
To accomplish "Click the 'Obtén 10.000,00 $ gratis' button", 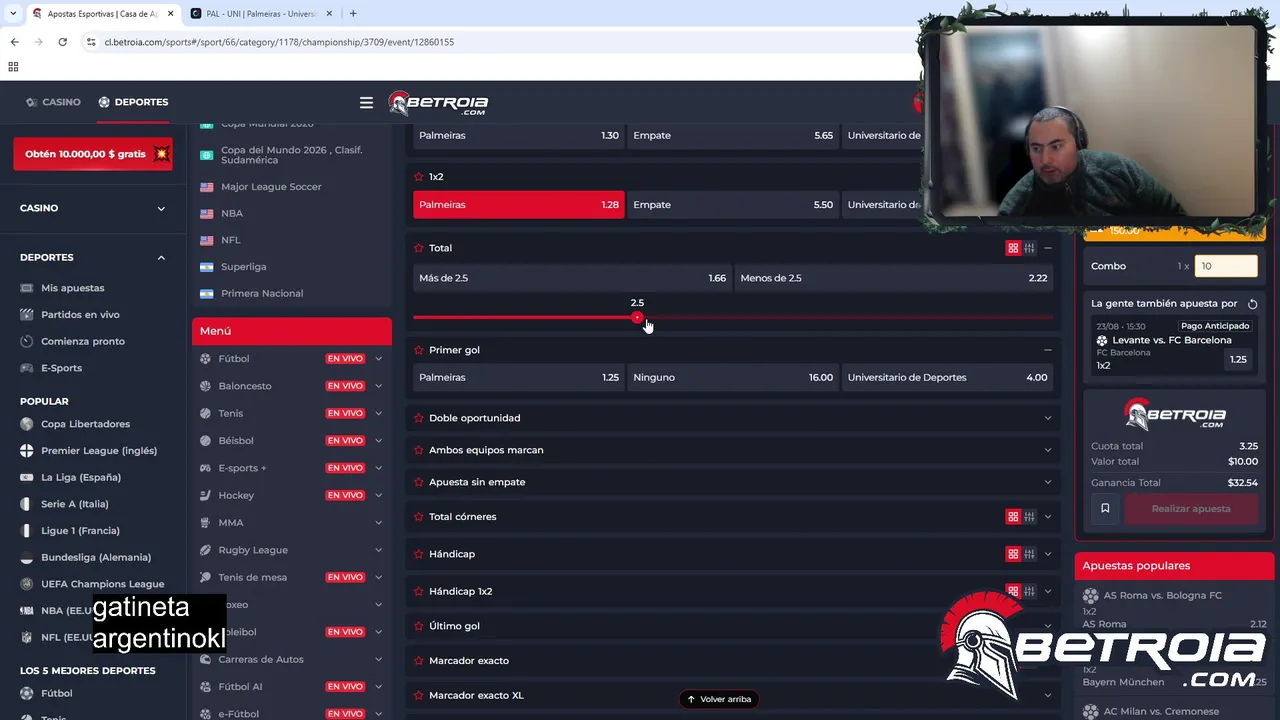I will point(93,154).
